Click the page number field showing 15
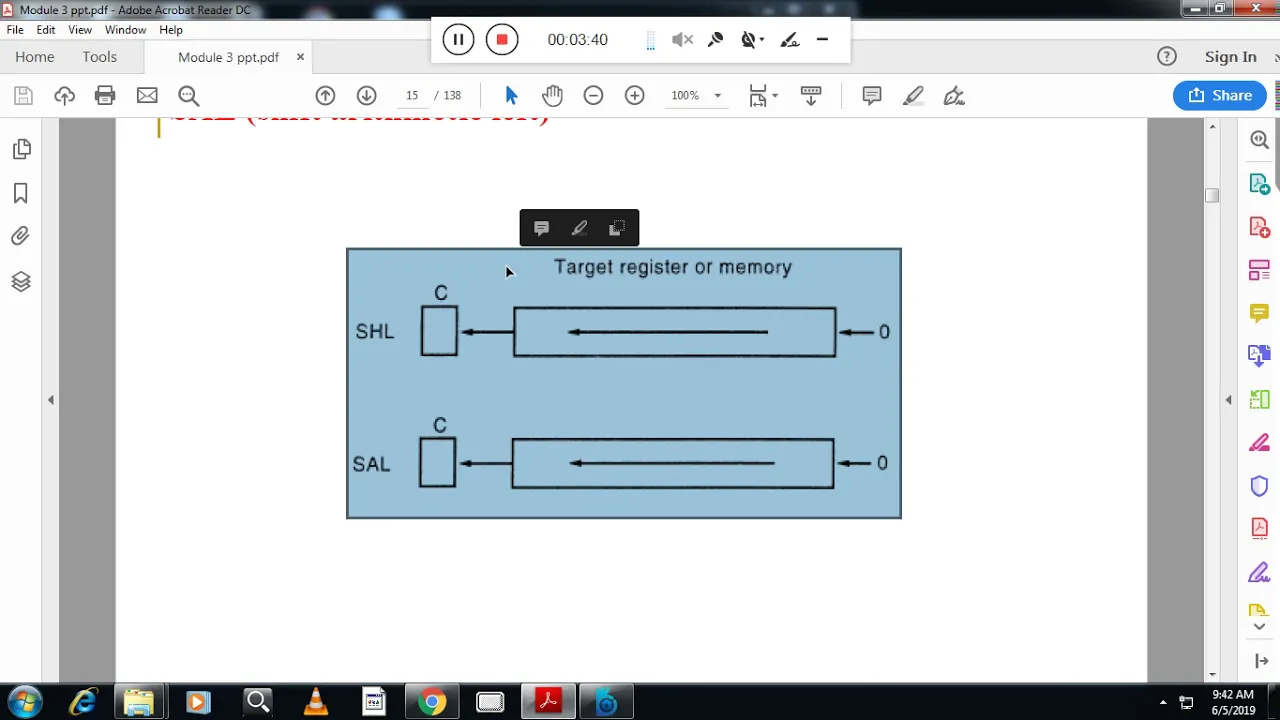Image resolution: width=1280 pixels, height=720 pixels. (411, 96)
